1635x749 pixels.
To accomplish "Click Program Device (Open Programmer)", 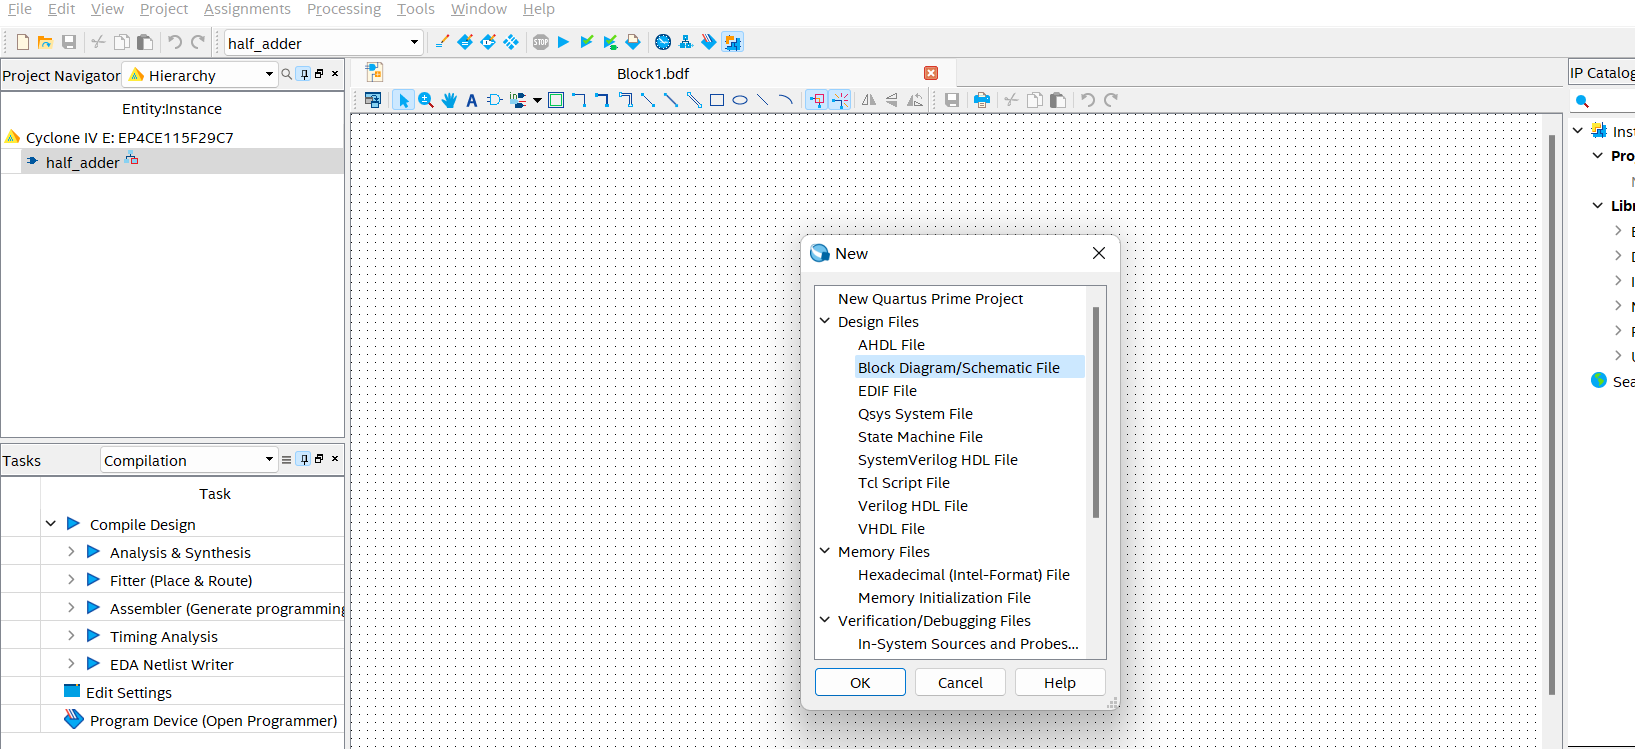I will [x=214, y=720].
